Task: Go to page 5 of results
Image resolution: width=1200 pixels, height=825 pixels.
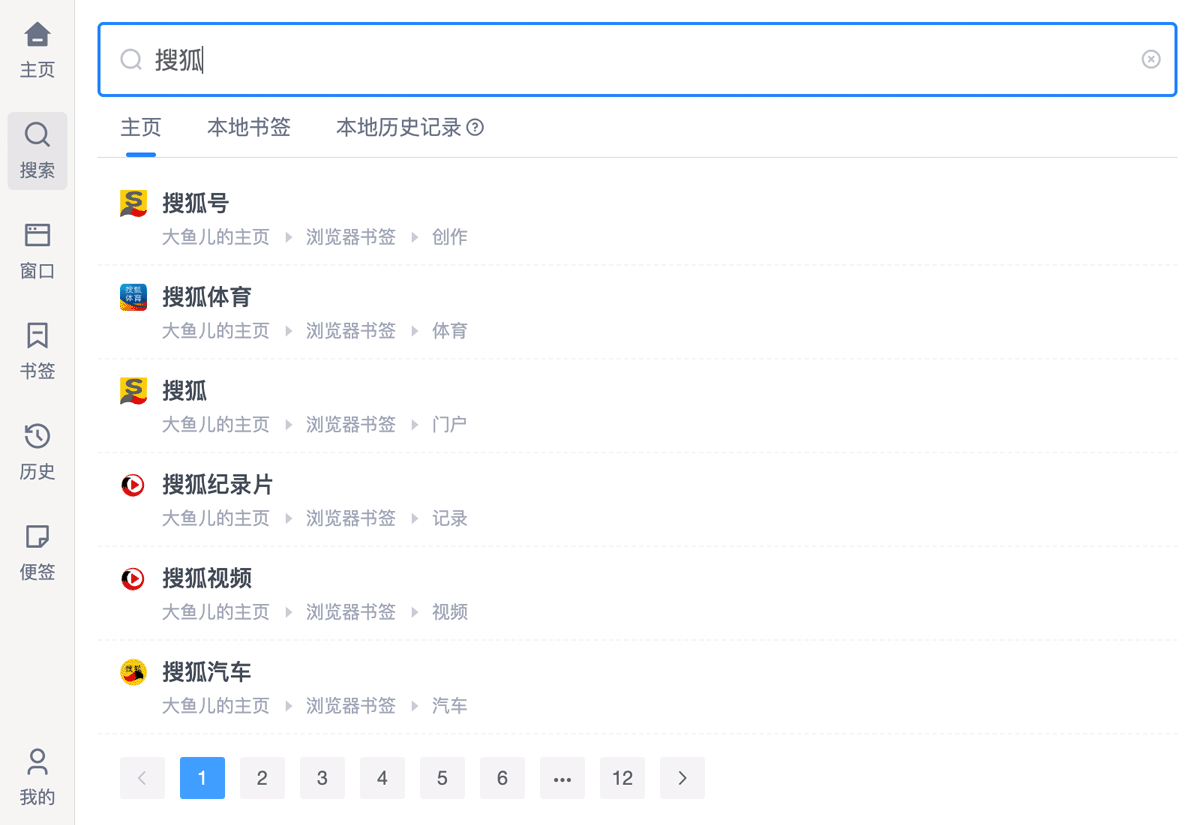Action: point(442,778)
